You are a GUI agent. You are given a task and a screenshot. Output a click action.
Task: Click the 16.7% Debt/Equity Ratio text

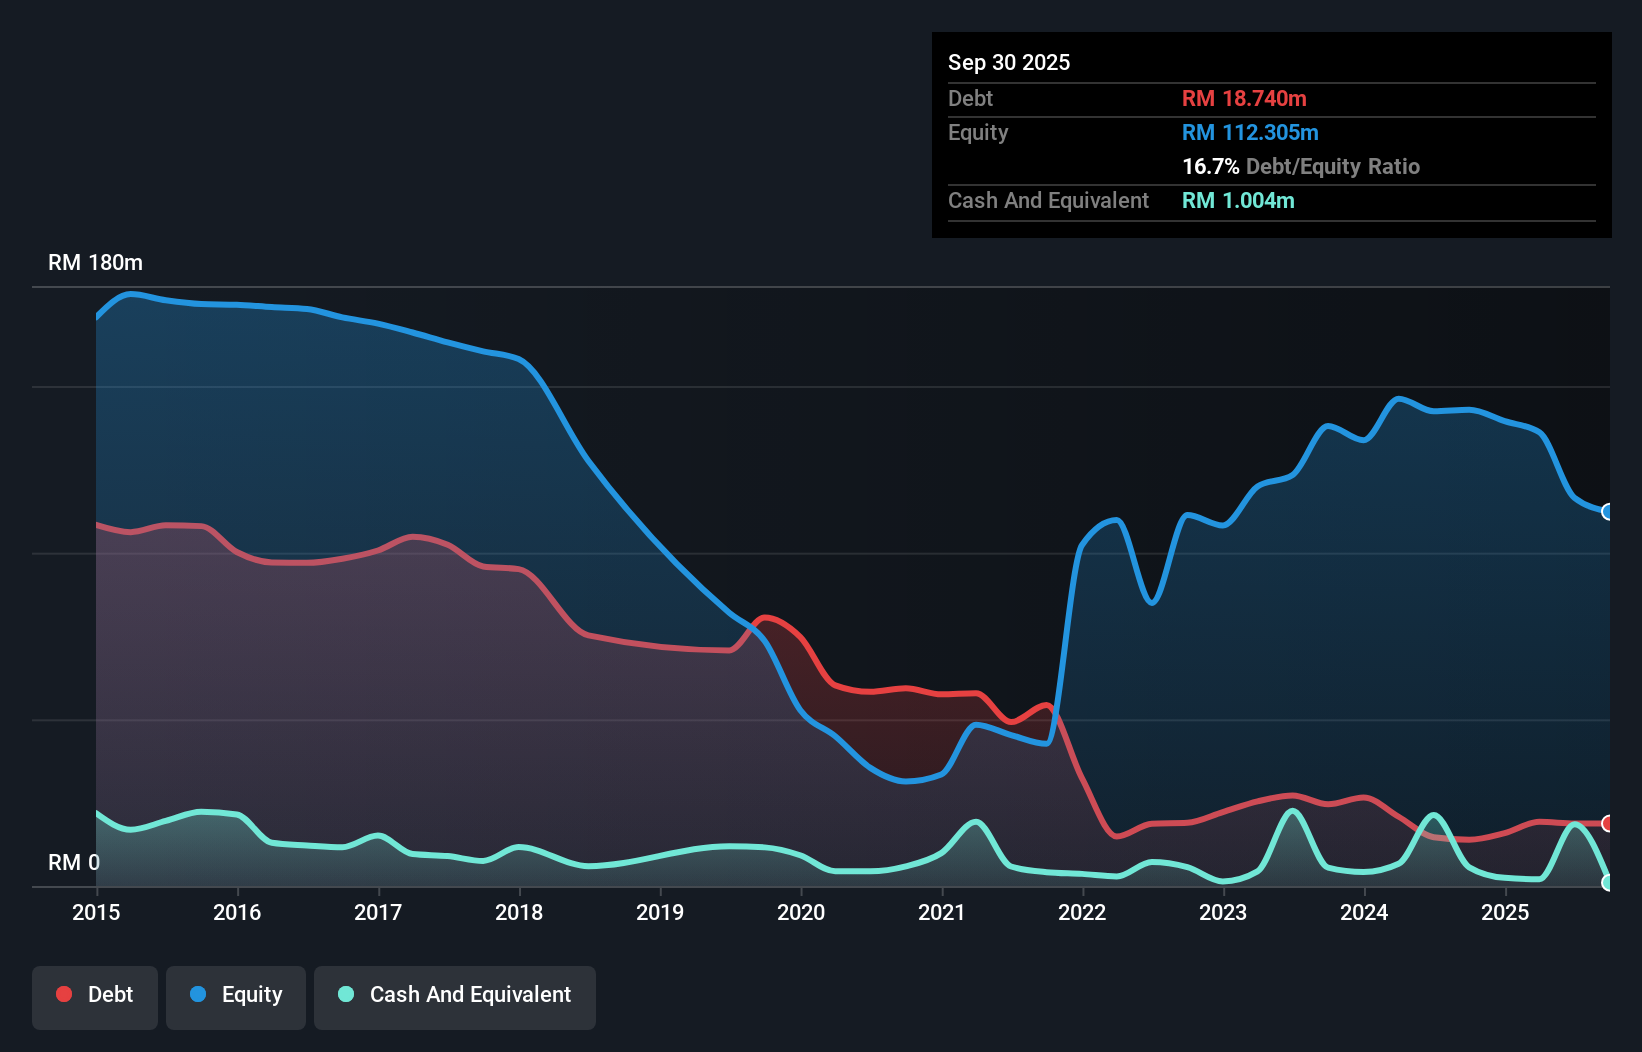click(1301, 166)
